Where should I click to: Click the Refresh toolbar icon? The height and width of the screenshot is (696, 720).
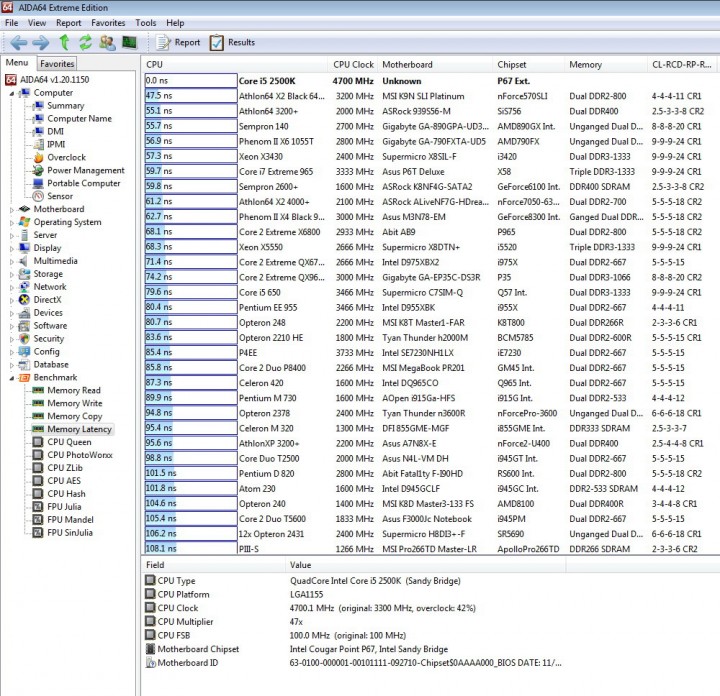(x=85, y=42)
